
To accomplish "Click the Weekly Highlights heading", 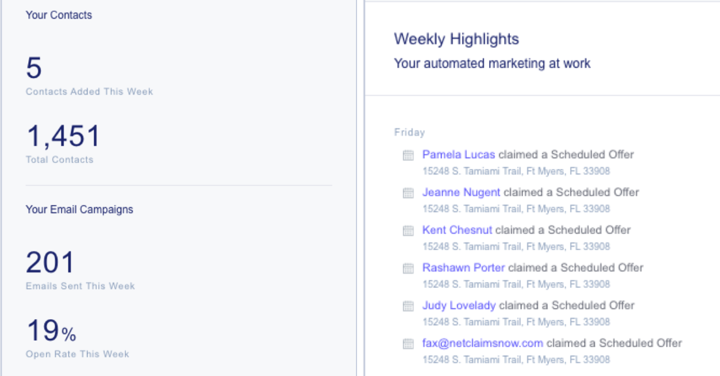I will click(456, 39).
